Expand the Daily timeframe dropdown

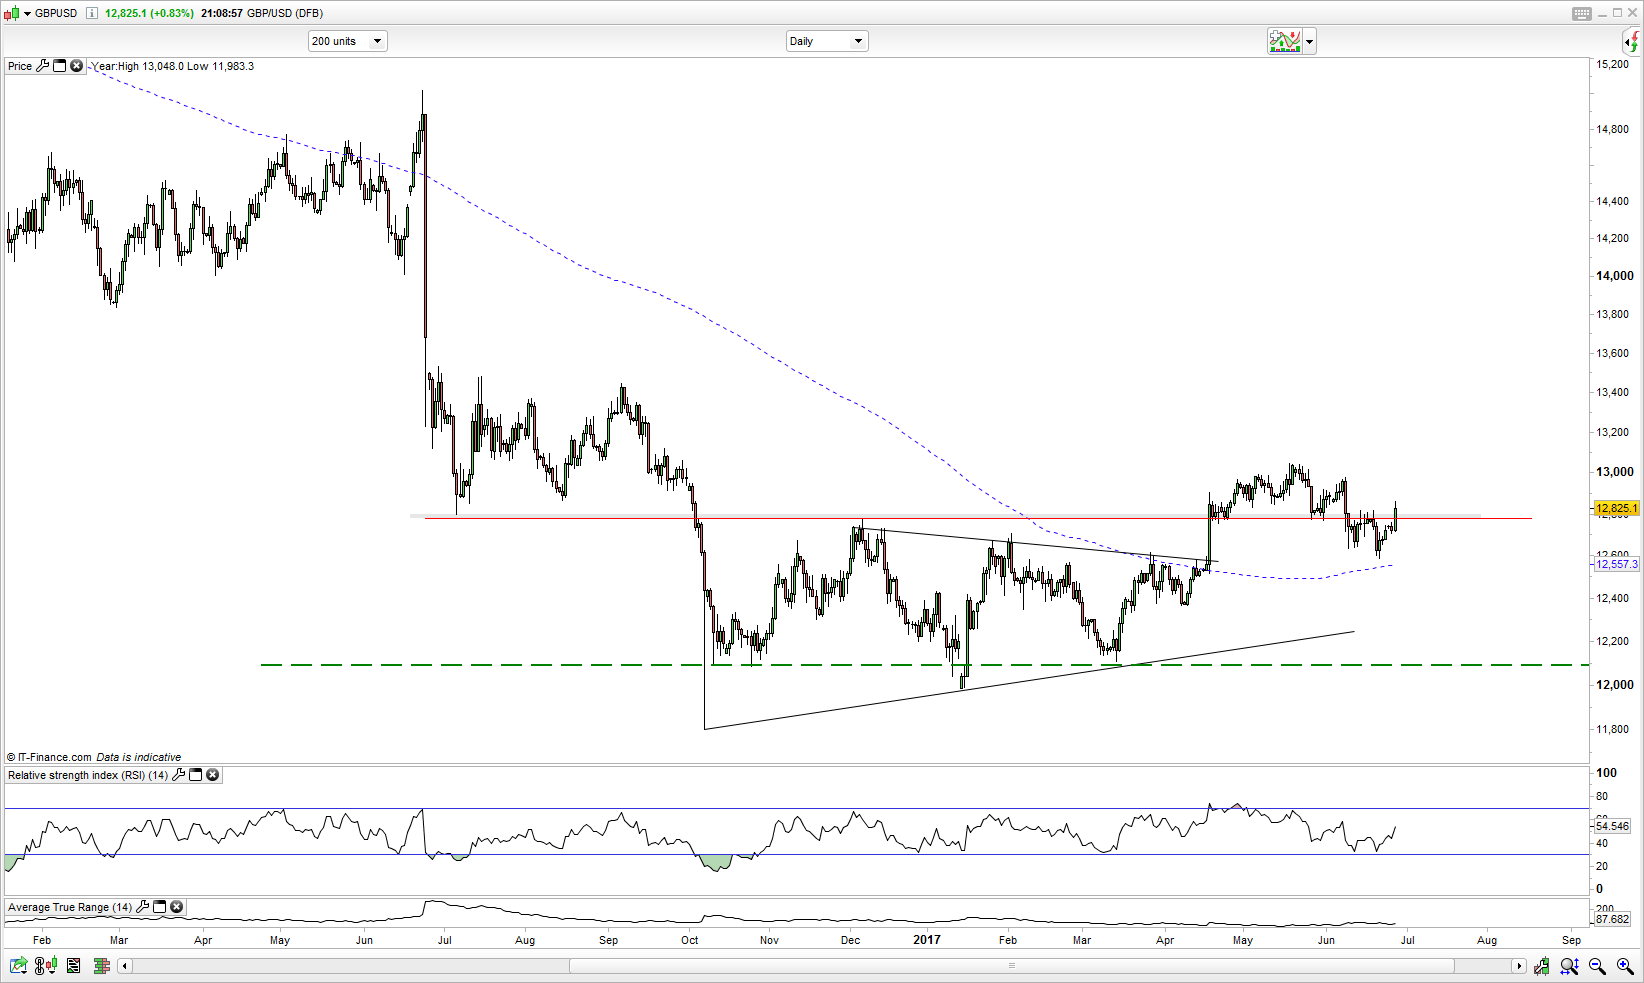point(826,41)
